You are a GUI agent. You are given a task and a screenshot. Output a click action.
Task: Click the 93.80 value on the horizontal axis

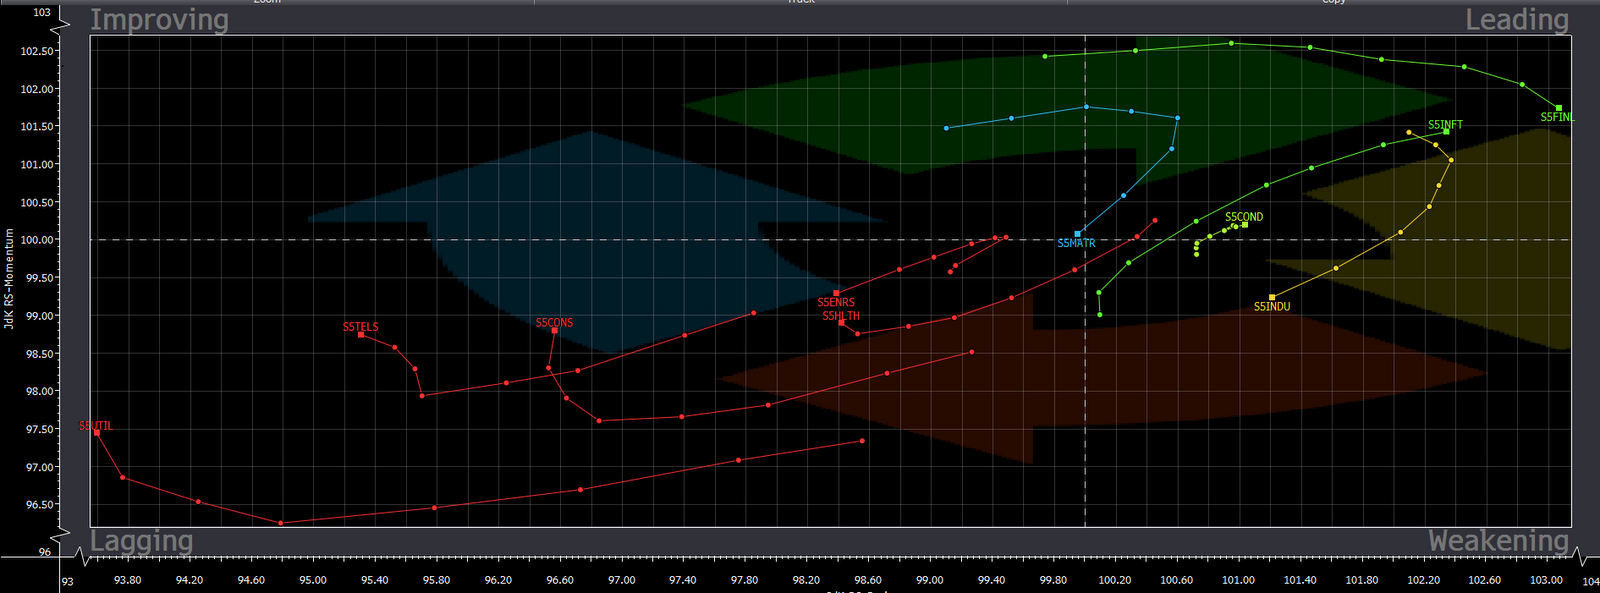click(128, 580)
